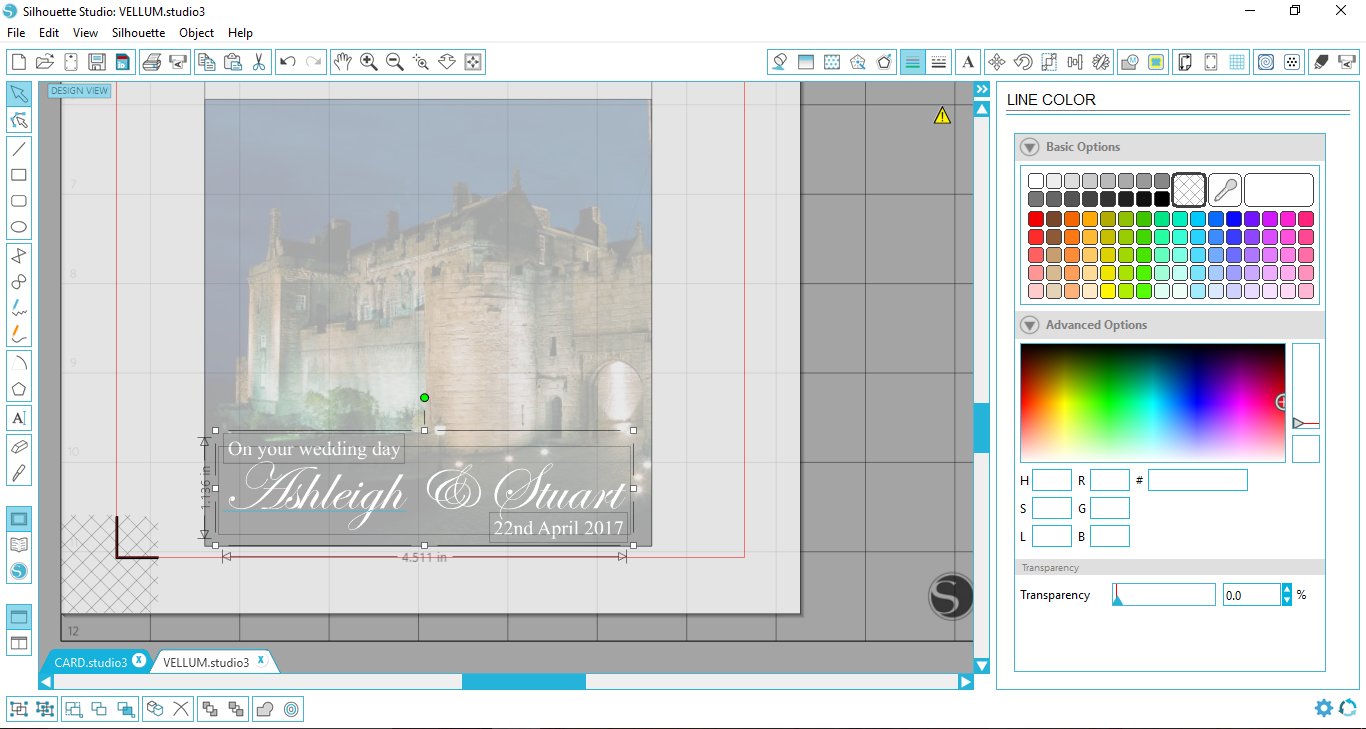Open the Fill Pattern panel

point(832,62)
